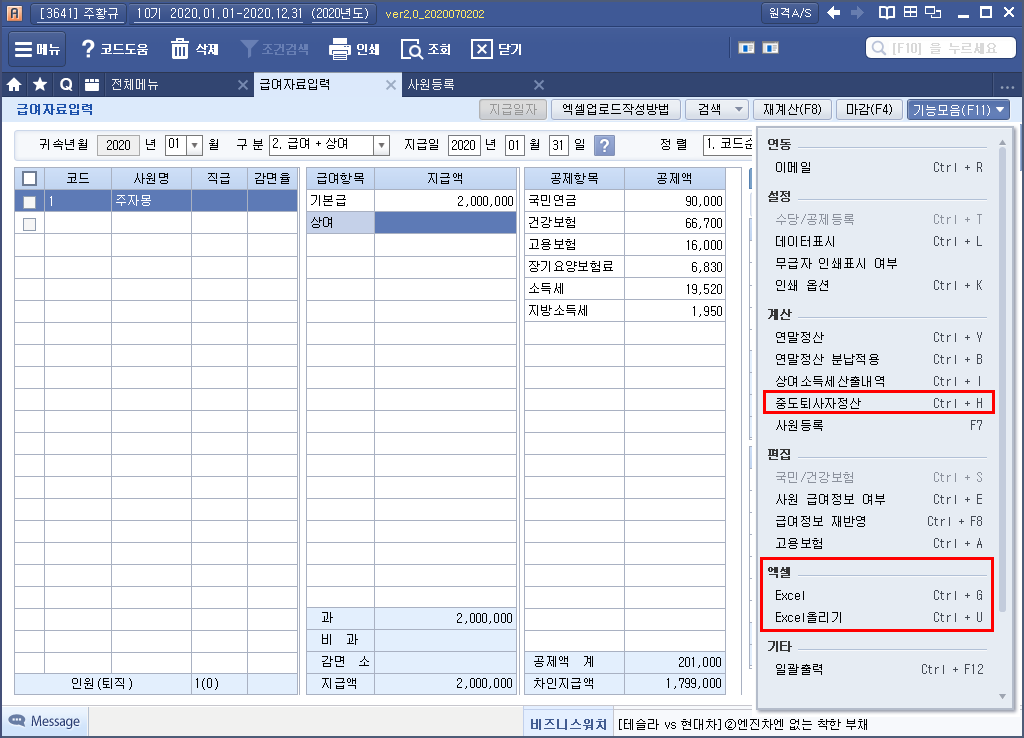1024x738 pixels.
Task: Open the 구분 급여+상여 dropdown
Action: [x=382, y=145]
